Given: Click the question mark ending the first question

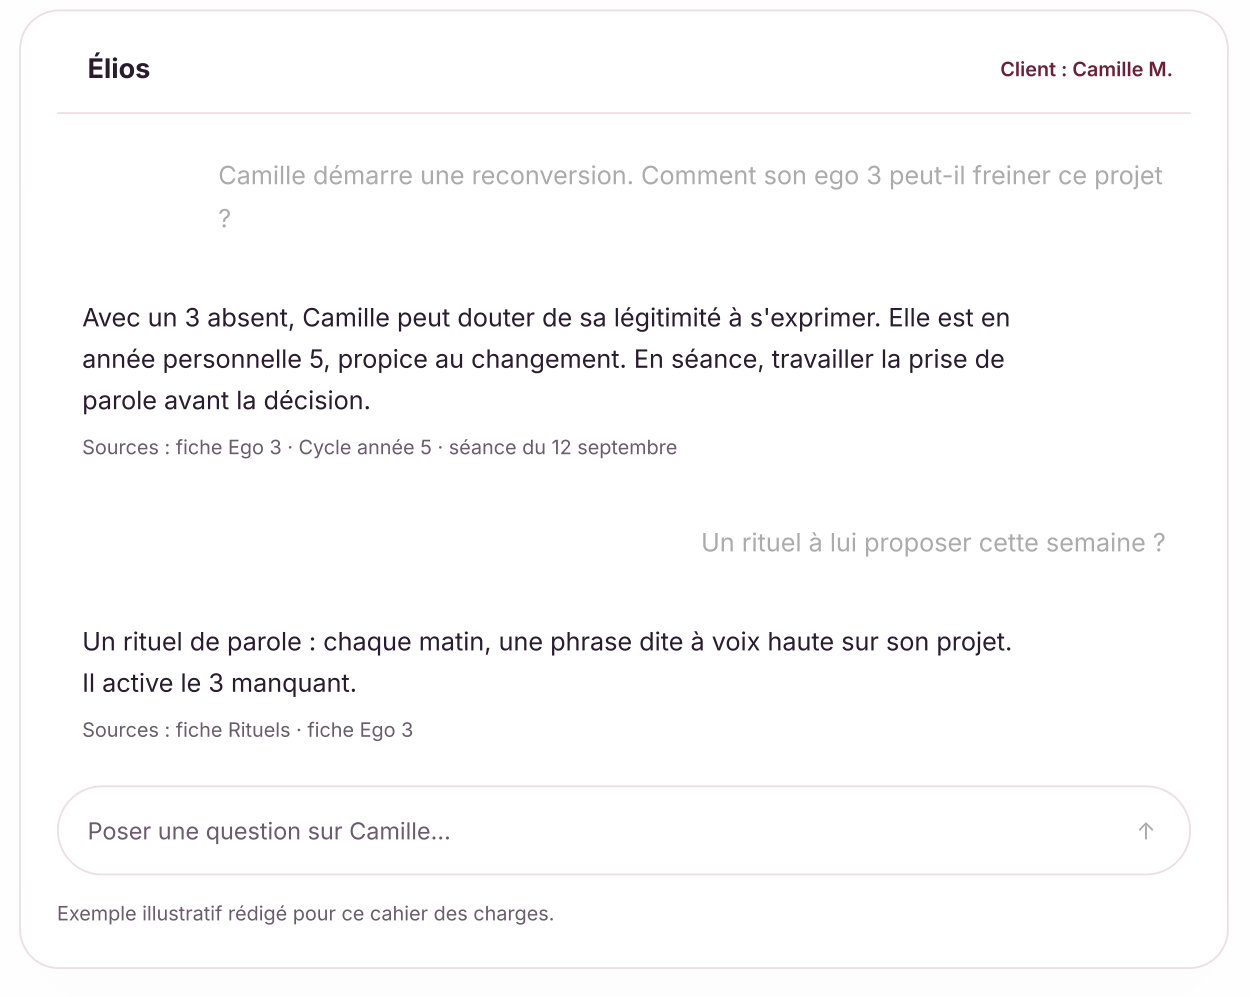Looking at the screenshot, I should click(225, 218).
